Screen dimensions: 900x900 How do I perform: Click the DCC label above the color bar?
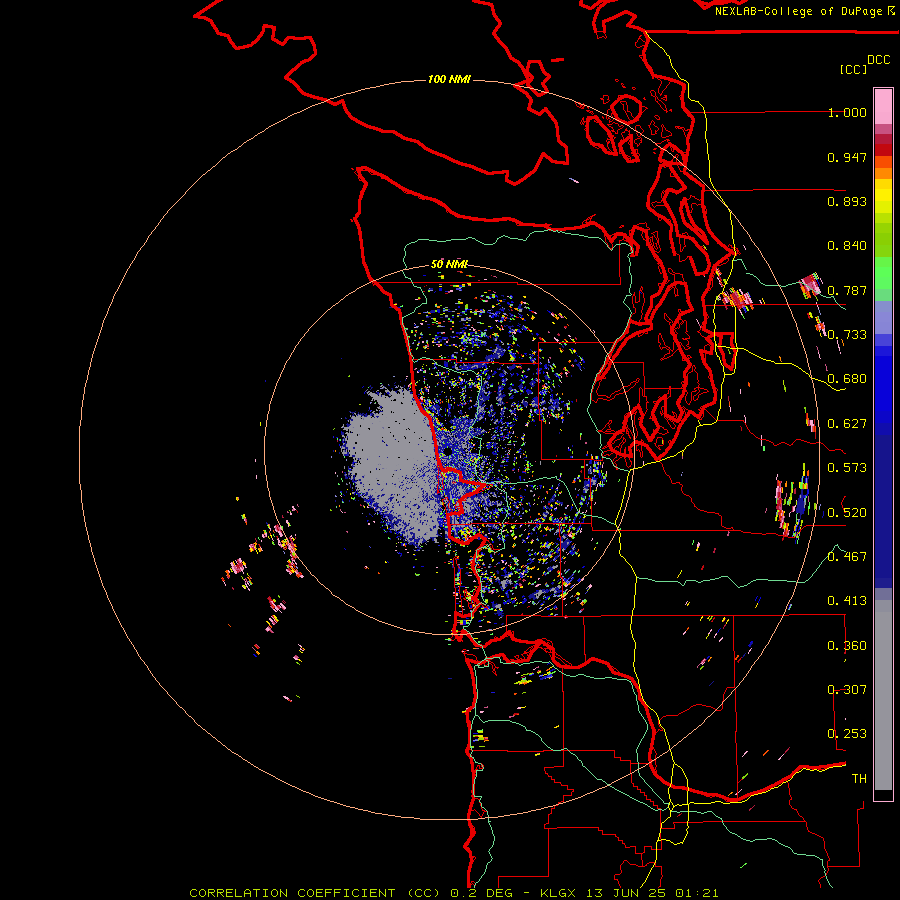click(879, 59)
